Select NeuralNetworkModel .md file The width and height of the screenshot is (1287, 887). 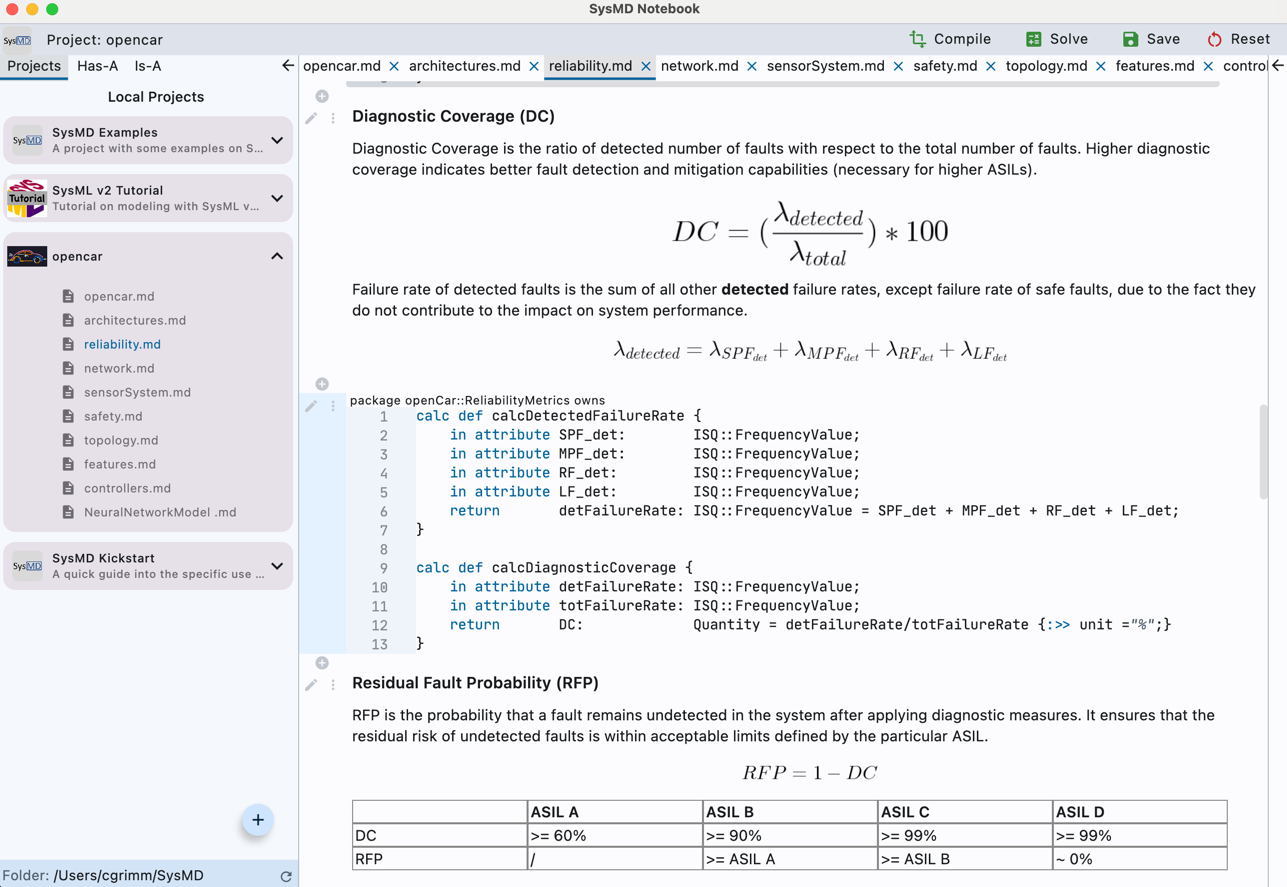click(x=160, y=512)
